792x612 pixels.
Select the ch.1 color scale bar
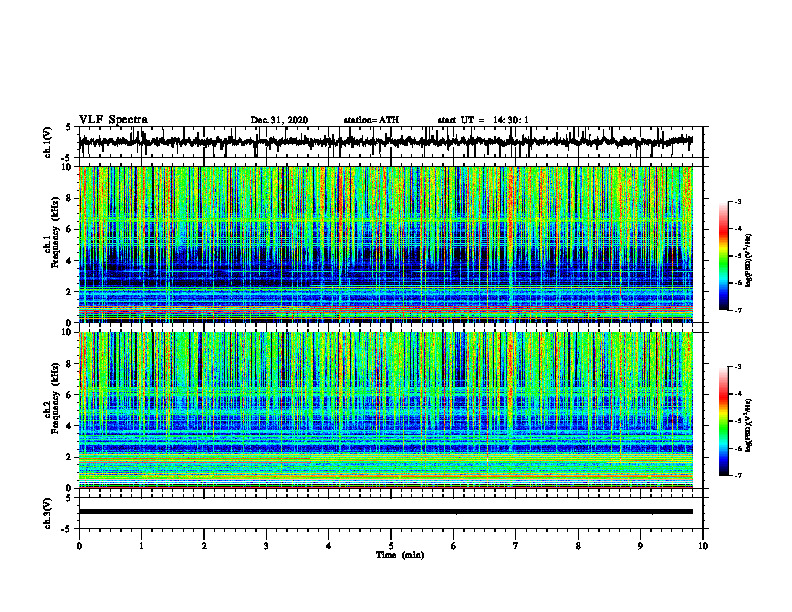tap(723, 256)
